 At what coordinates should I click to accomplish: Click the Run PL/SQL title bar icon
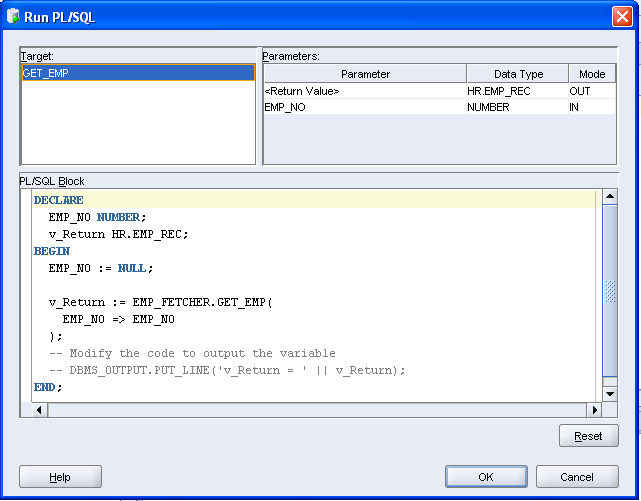(13, 16)
